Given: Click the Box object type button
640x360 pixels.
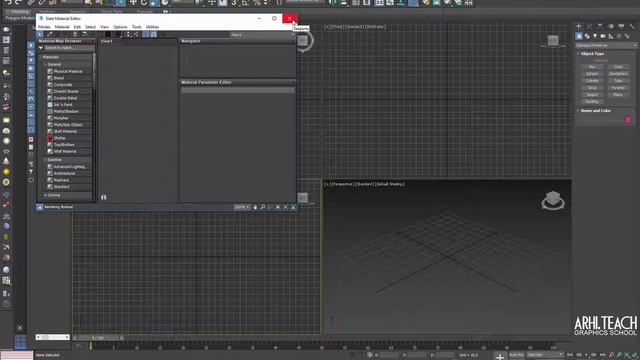Looking at the screenshot, I should click(592, 67).
